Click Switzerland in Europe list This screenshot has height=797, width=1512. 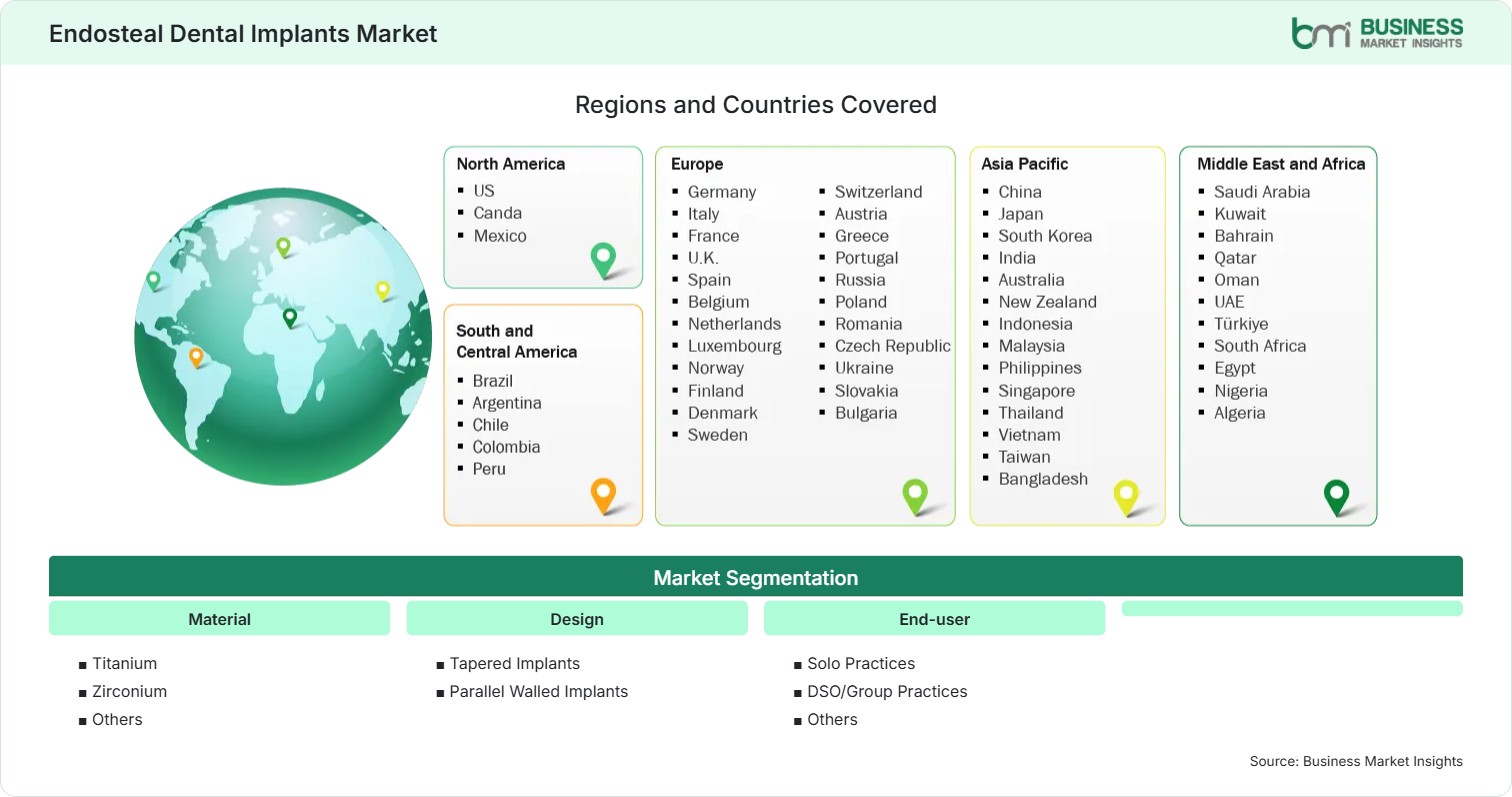coord(879,191)
